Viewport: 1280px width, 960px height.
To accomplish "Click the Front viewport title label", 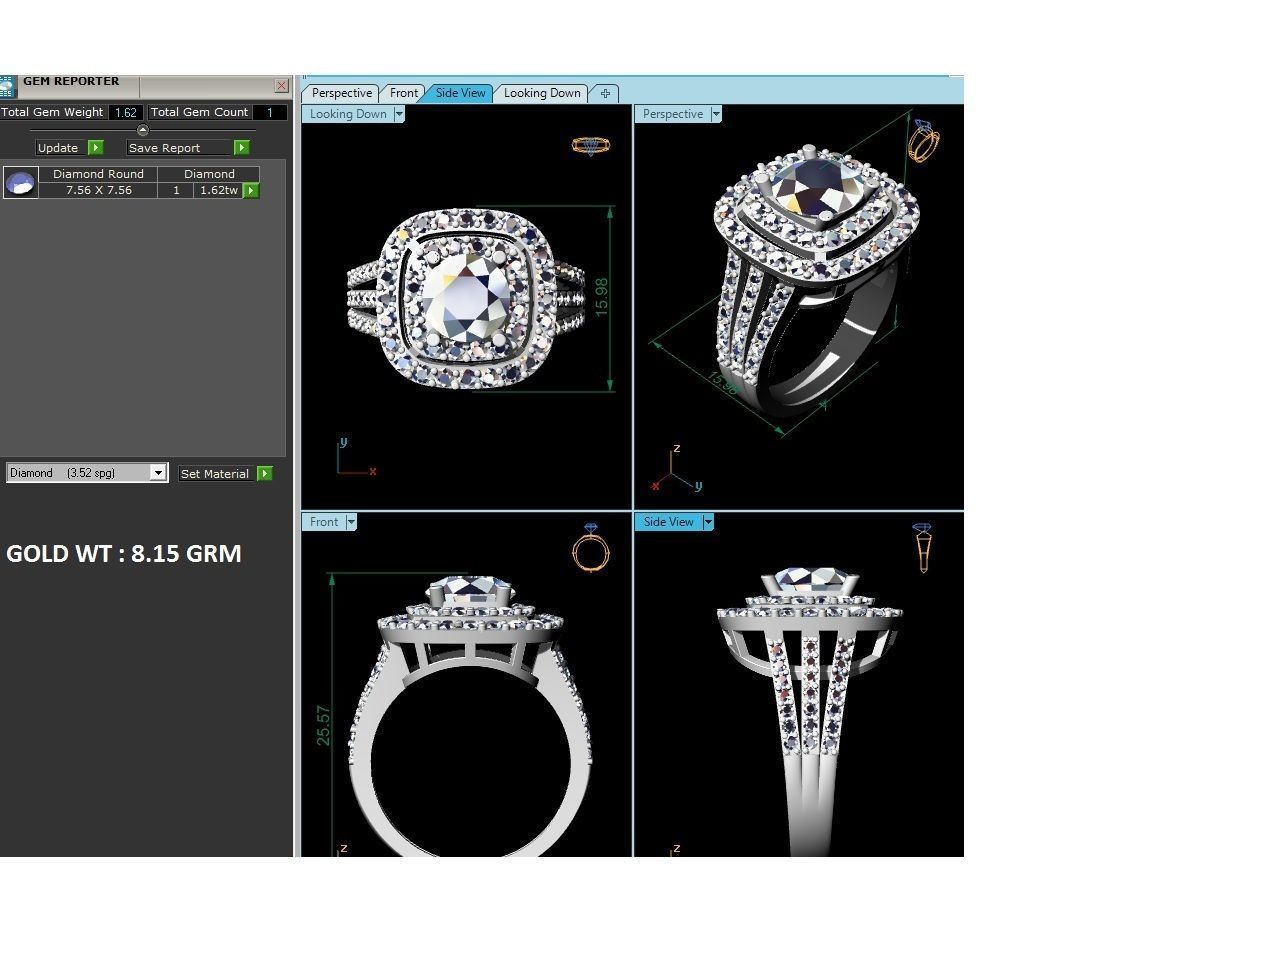I will pyautogui.click(x=324, y=522).
